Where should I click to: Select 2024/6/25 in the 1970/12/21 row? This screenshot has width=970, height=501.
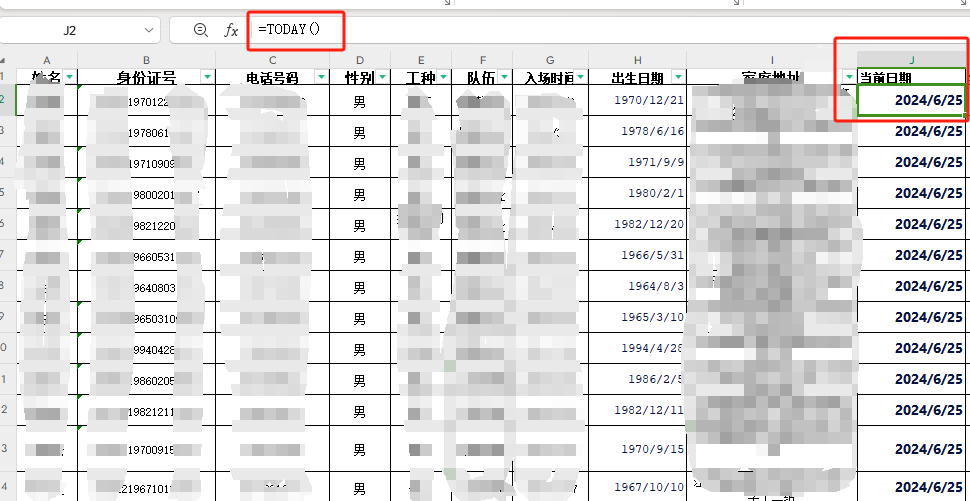click(x=912, y=100)
